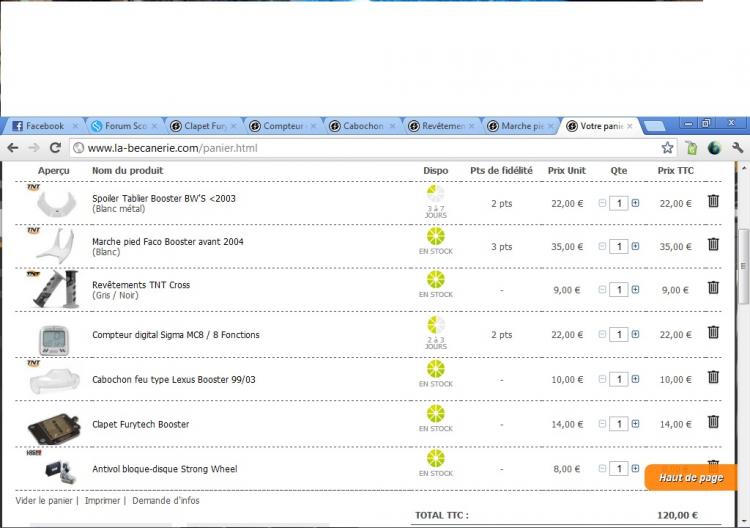750x528 pixels.
Task: Delete Spoiler Tablier Booster with trash icon
Action: [x=713, y=201]
